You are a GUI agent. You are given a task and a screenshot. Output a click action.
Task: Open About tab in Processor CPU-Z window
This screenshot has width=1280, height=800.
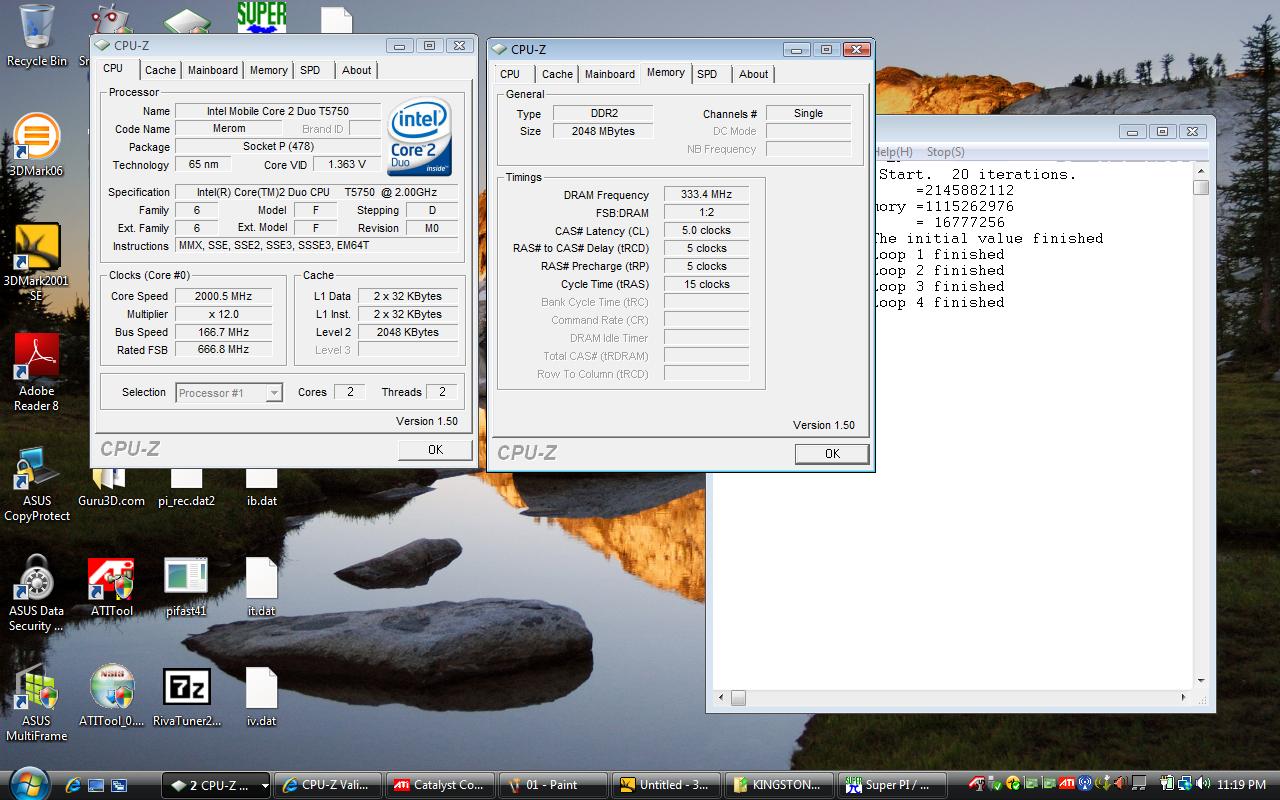(x=356, y=70)
